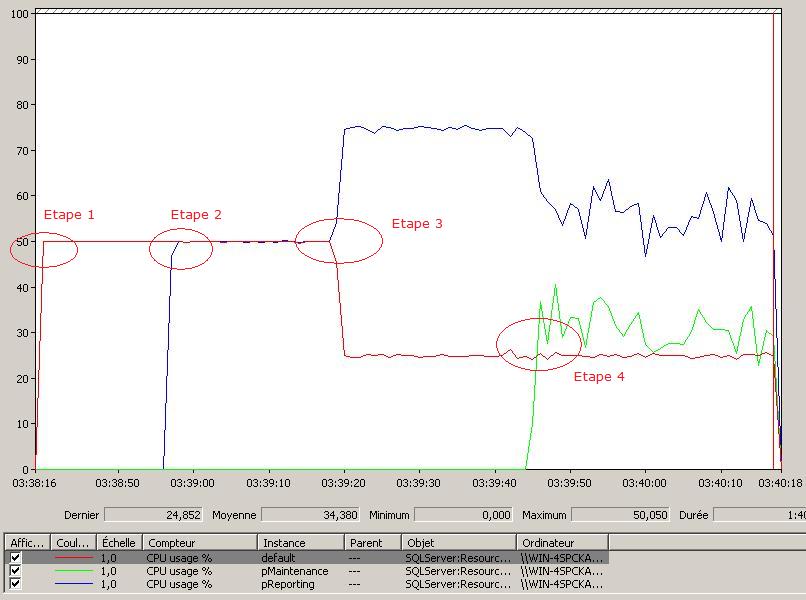The width and height of the screenshot is (806, 600).
Task: Click the Échelle column header
Action: pos(120,543)
